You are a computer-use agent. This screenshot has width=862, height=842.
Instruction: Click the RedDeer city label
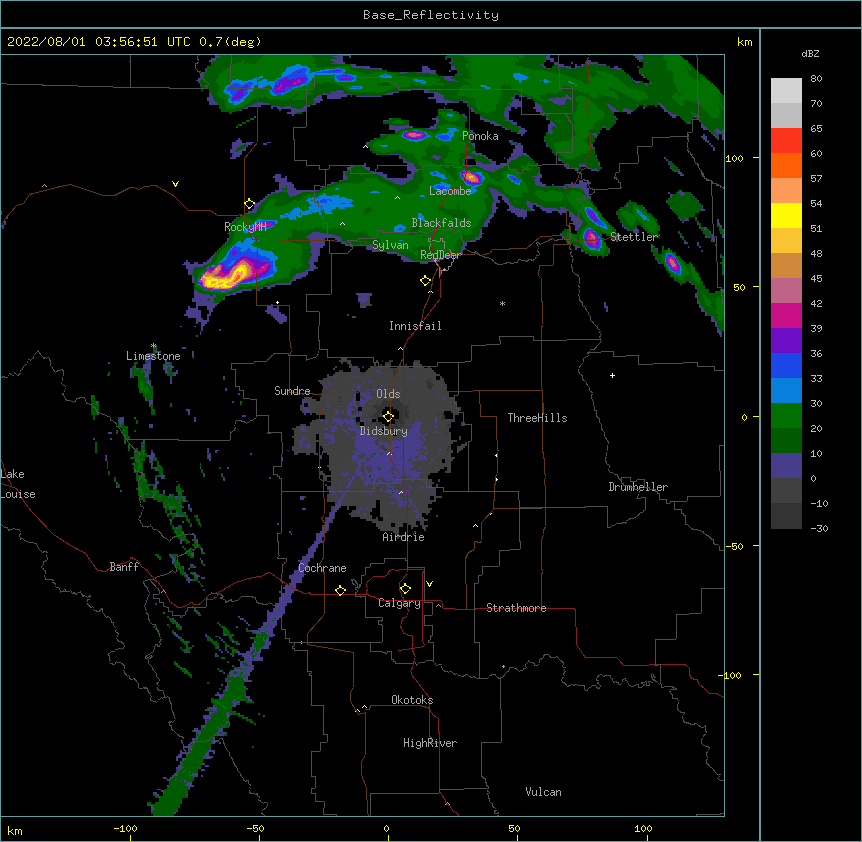(440, 255)
